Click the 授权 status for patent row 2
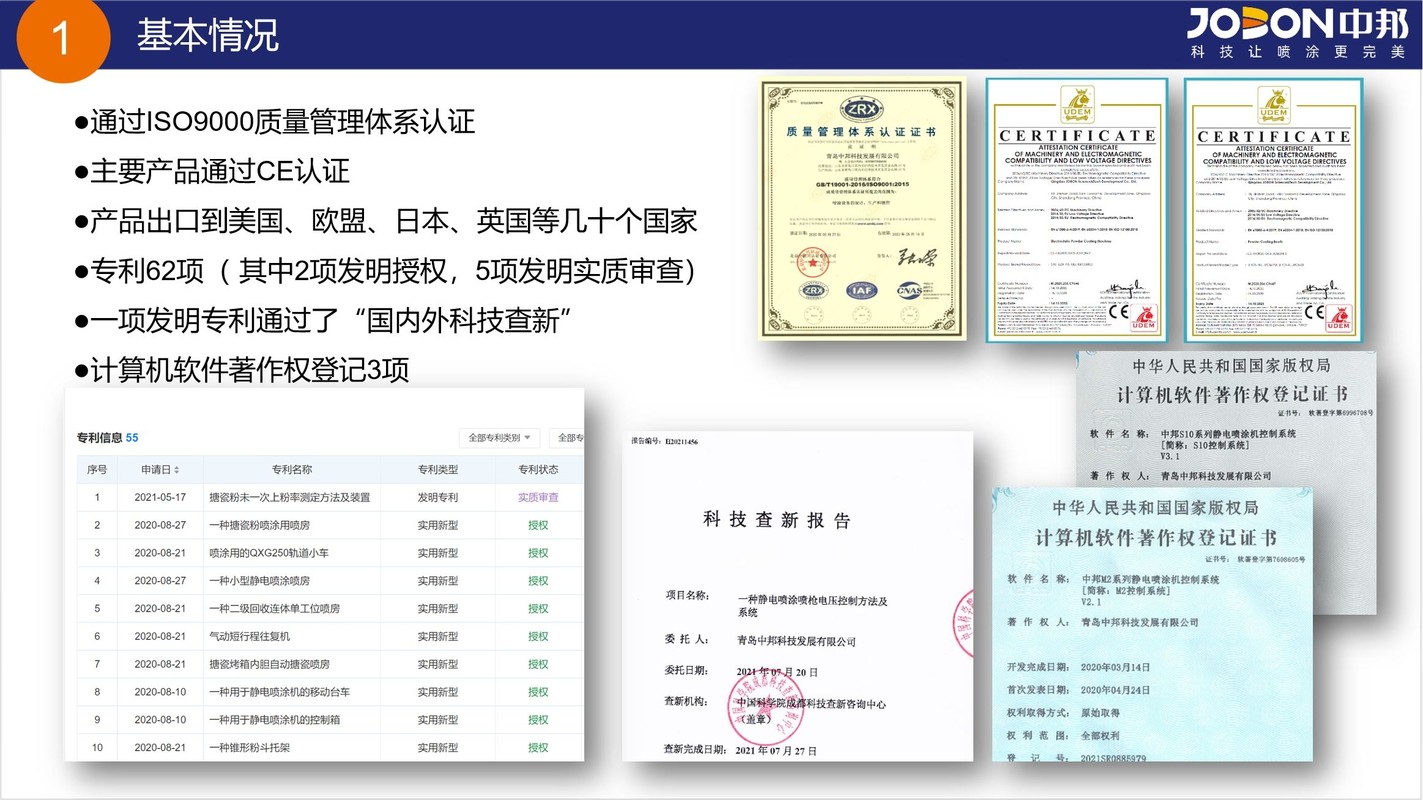1423x800 pixels. pyautogui.click(x=538, y=525)
